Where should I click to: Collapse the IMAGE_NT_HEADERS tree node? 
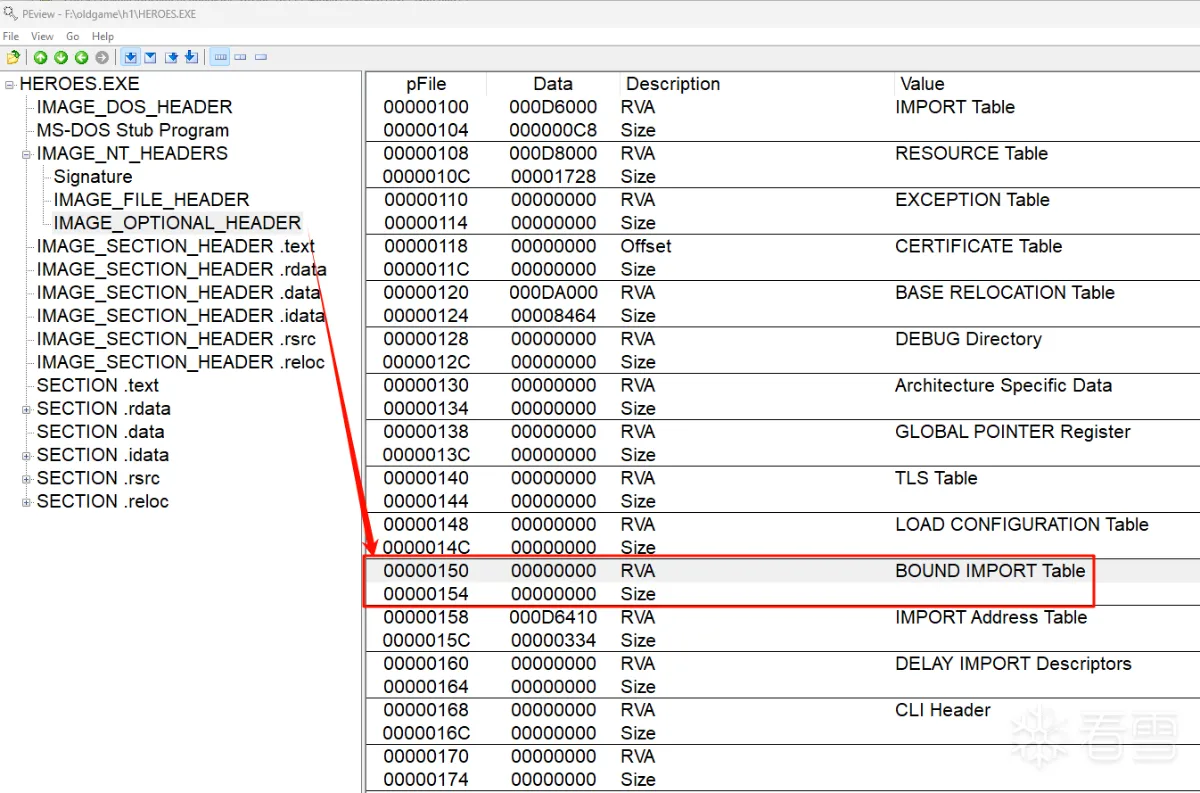(x=27, y=154)
